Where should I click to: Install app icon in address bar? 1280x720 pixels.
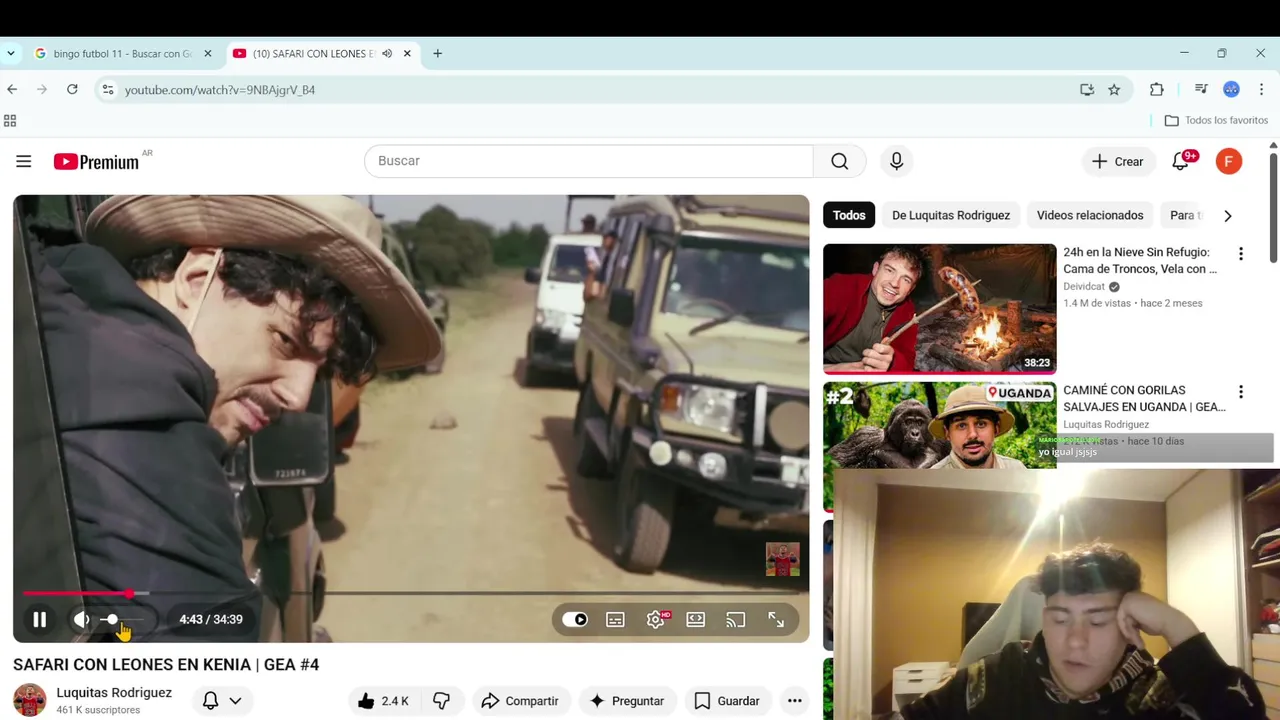pyautogui.click(x=1087, y=89)
